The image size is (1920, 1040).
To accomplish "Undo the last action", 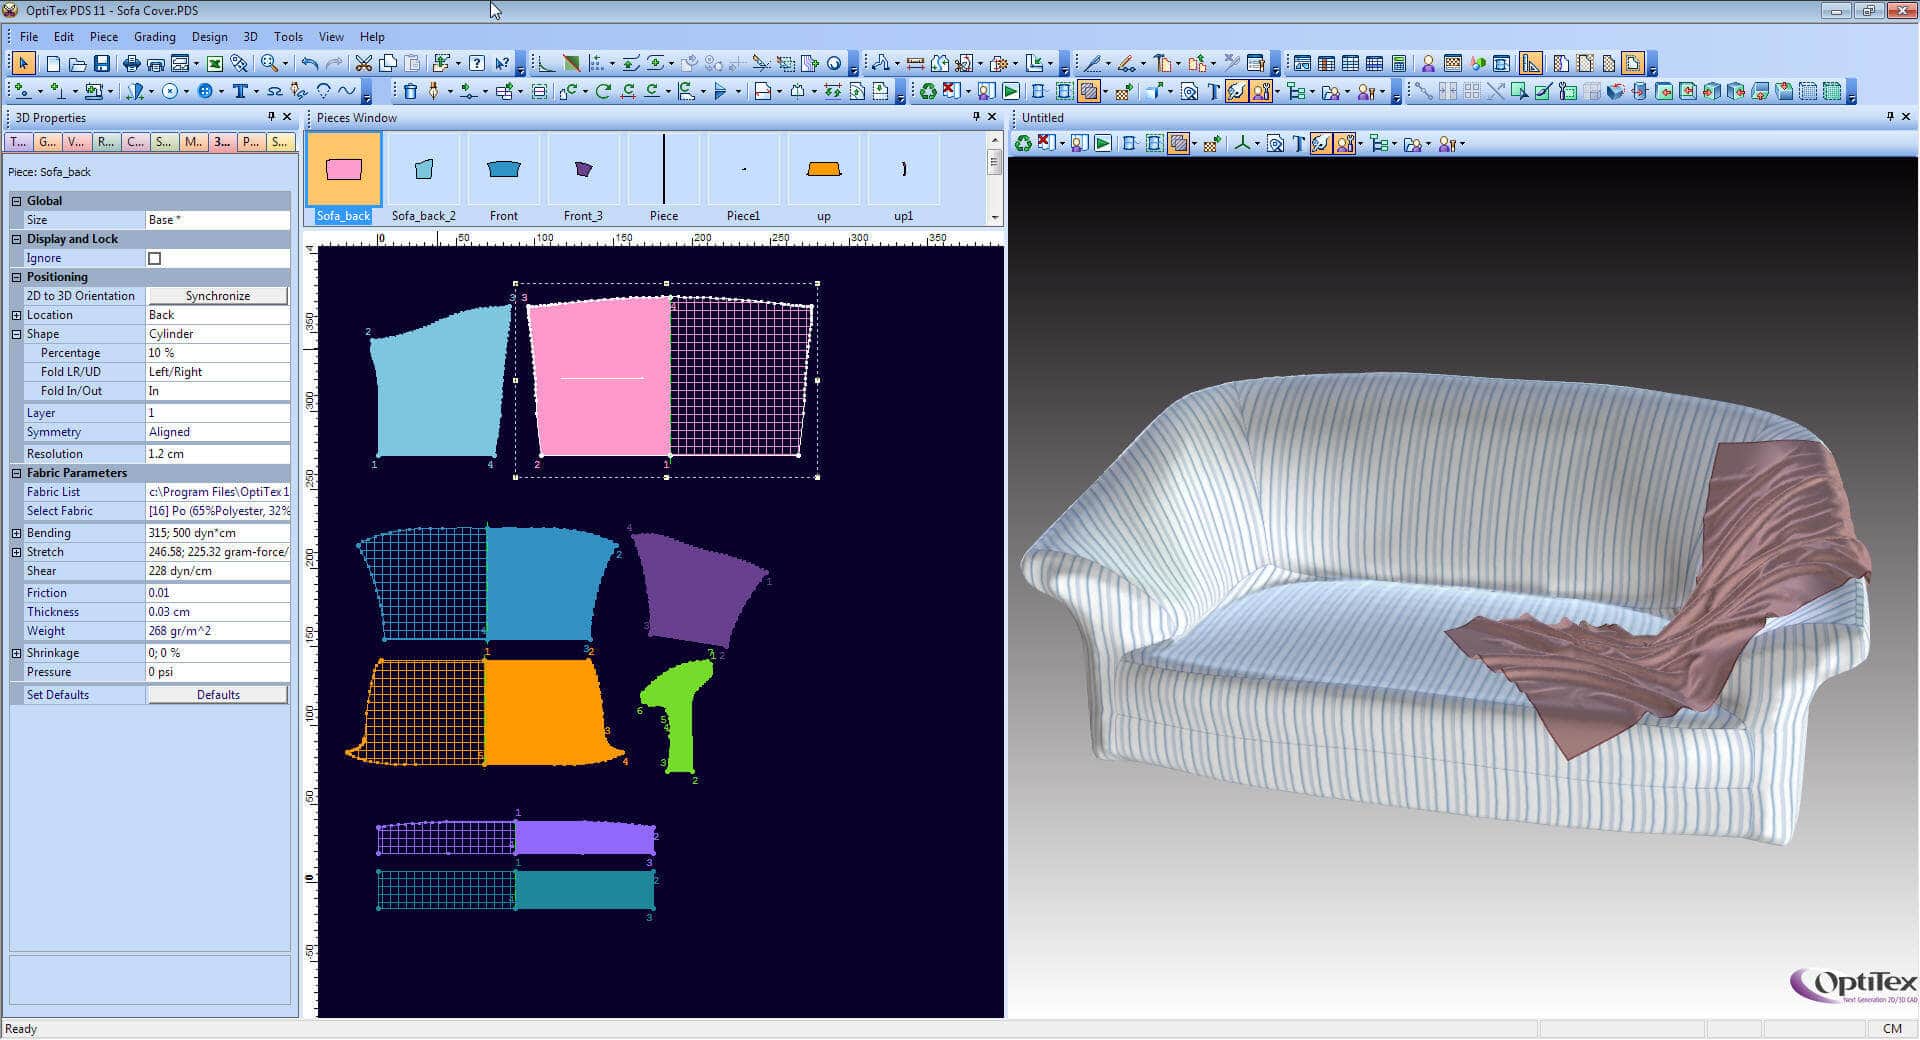I will tap(310, 62).
